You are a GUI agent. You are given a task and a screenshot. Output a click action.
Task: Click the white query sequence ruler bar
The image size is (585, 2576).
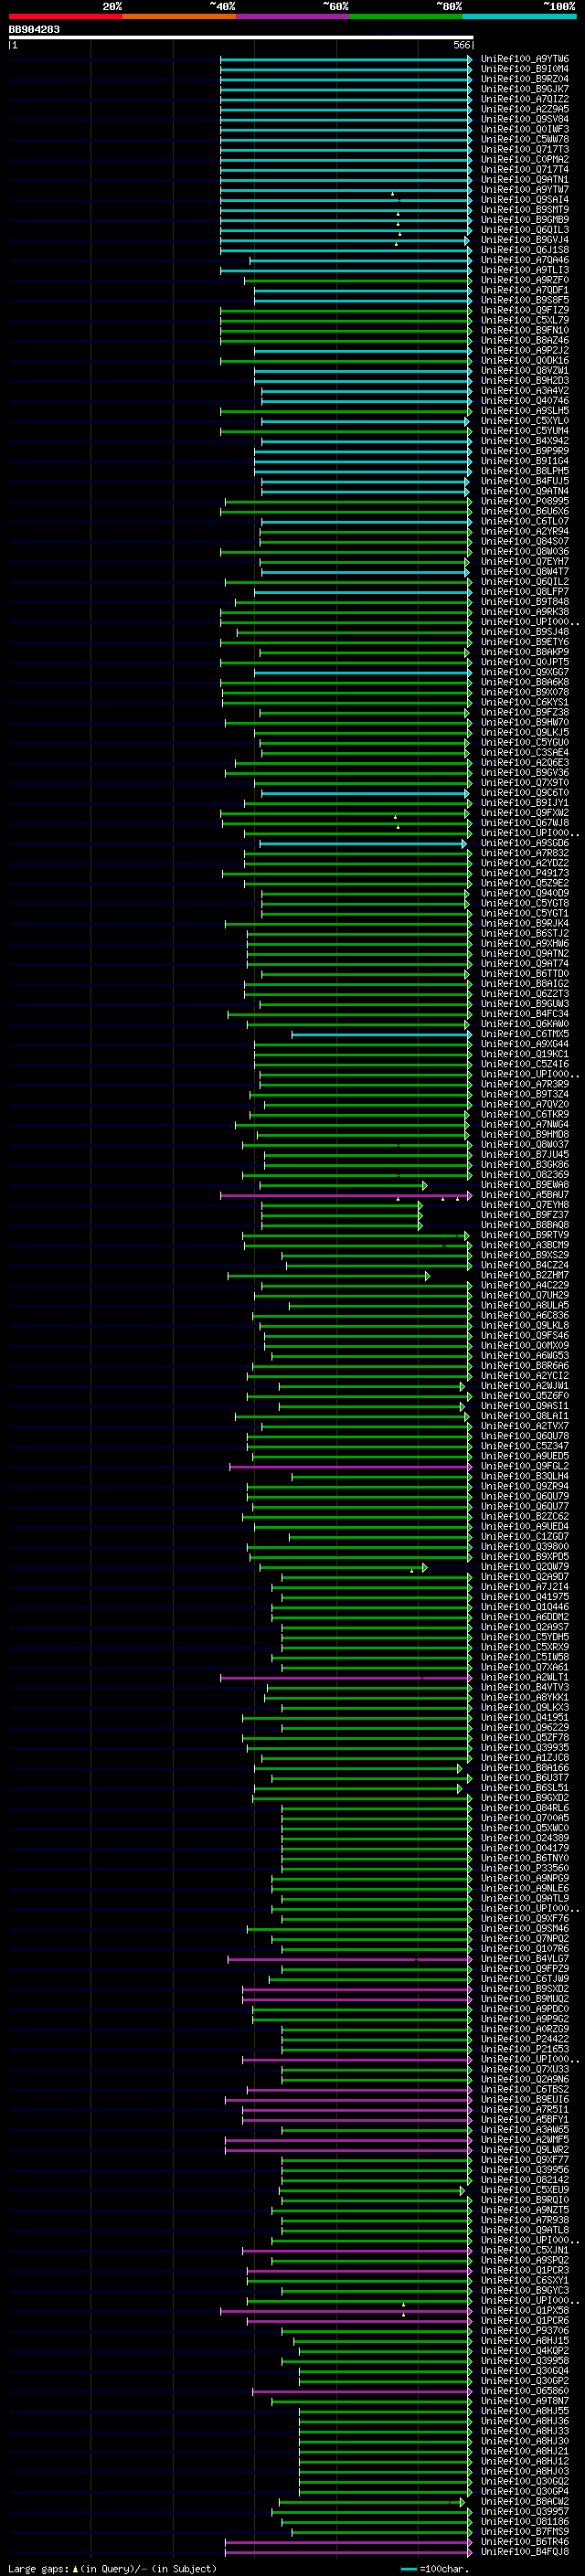click(241, 38)
